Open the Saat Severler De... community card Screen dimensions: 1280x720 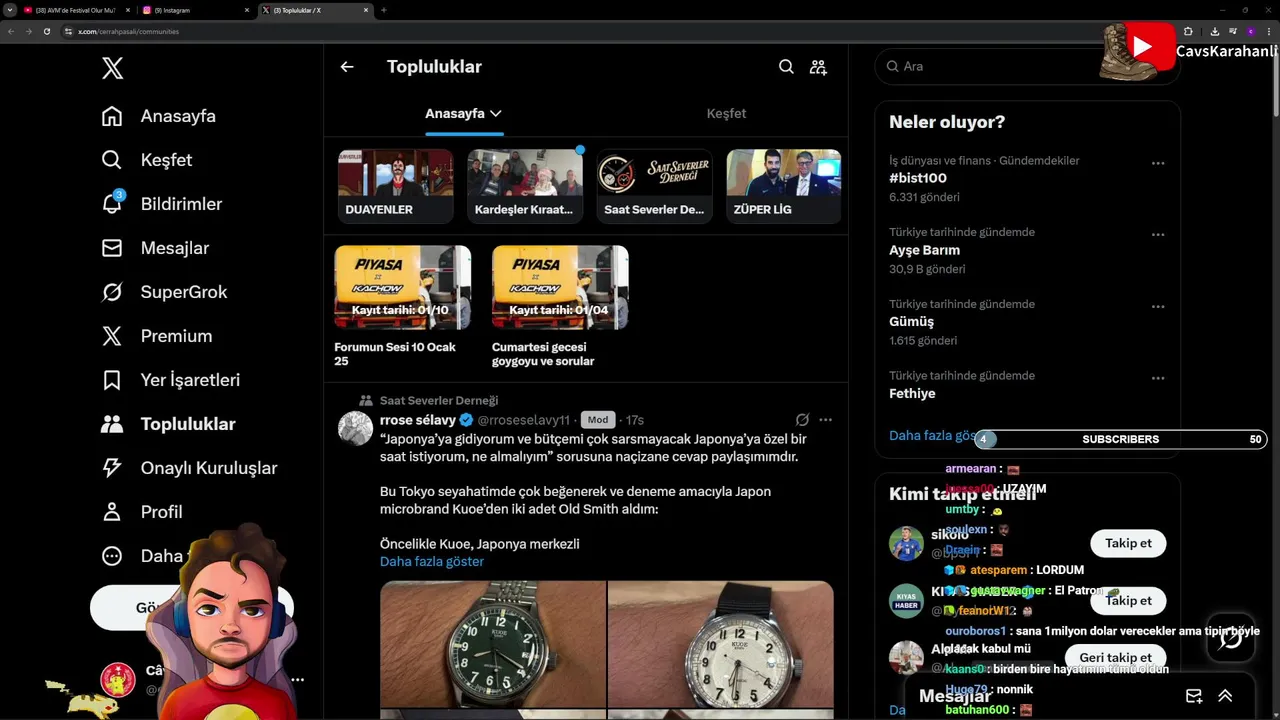tap(654, 186)
